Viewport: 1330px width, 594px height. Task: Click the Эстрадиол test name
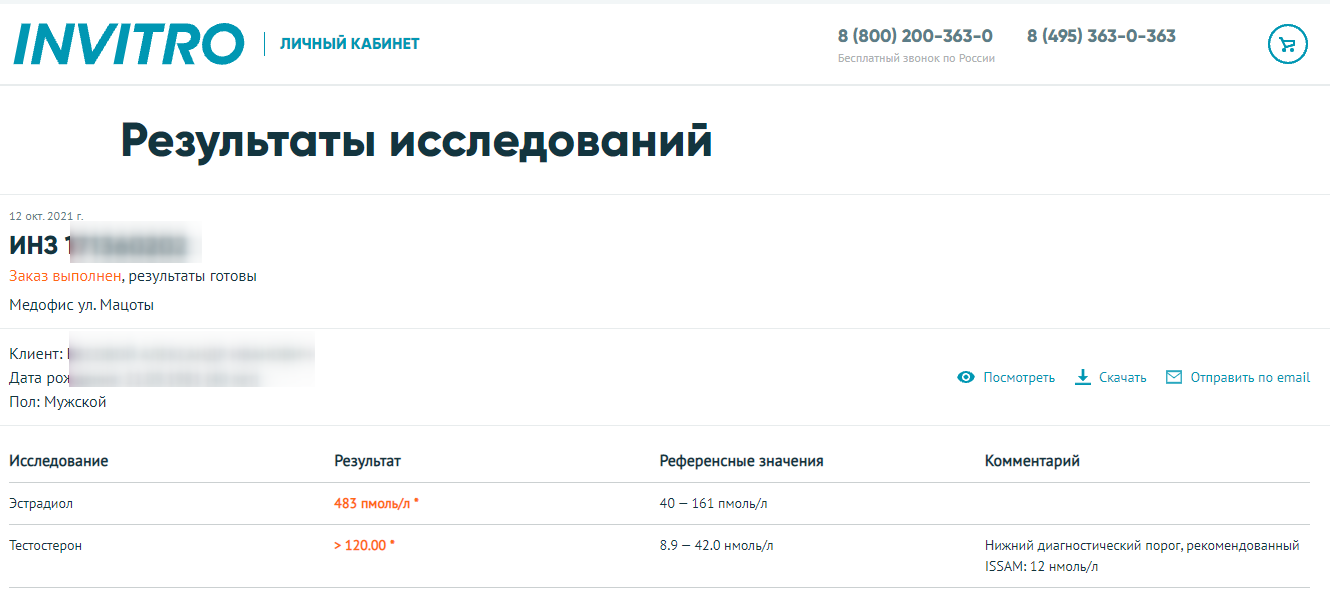(42, 504)
